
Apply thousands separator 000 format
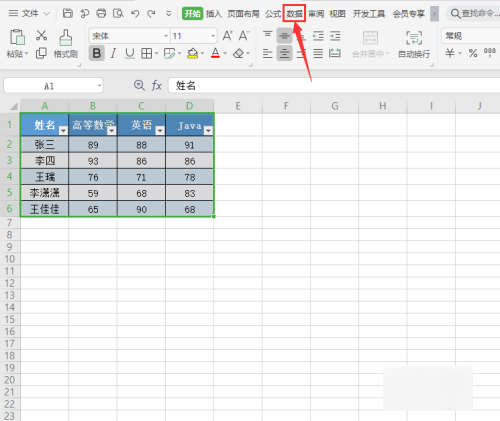click(x=490, y=53)
